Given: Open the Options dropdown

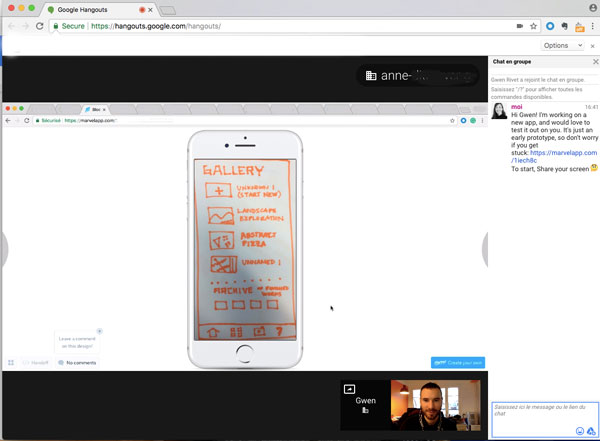Looking at the screenshot, I should click(x=563, y=46).
